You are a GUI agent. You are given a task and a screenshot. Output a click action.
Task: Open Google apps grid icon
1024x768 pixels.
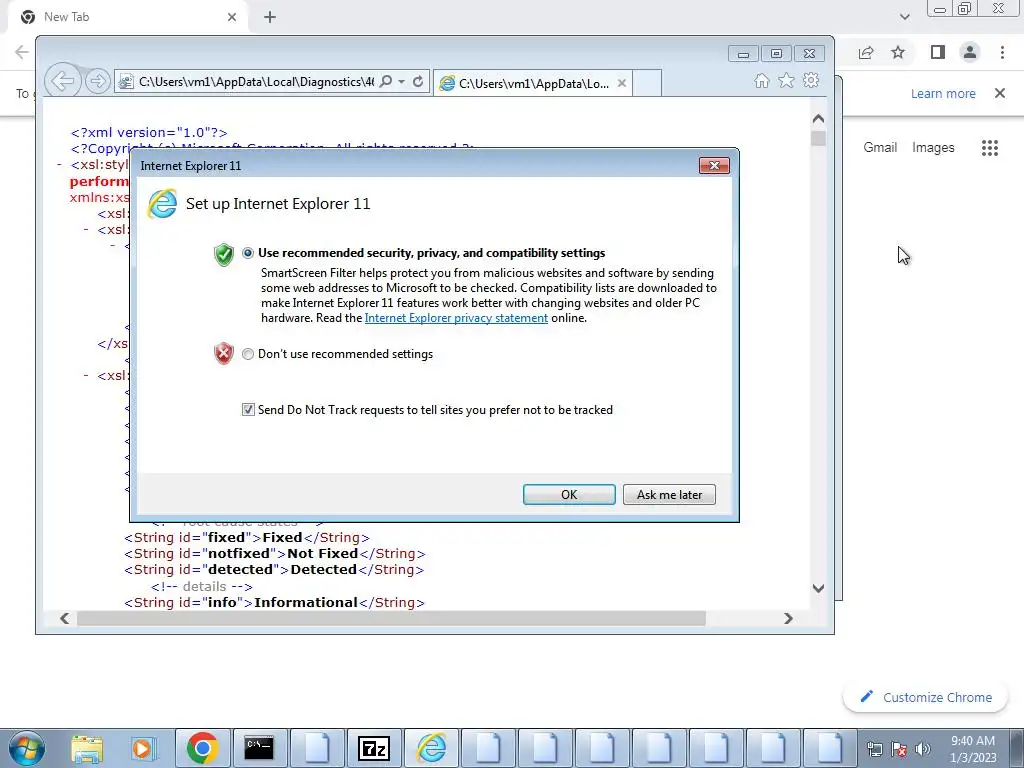tap(990, 148)
